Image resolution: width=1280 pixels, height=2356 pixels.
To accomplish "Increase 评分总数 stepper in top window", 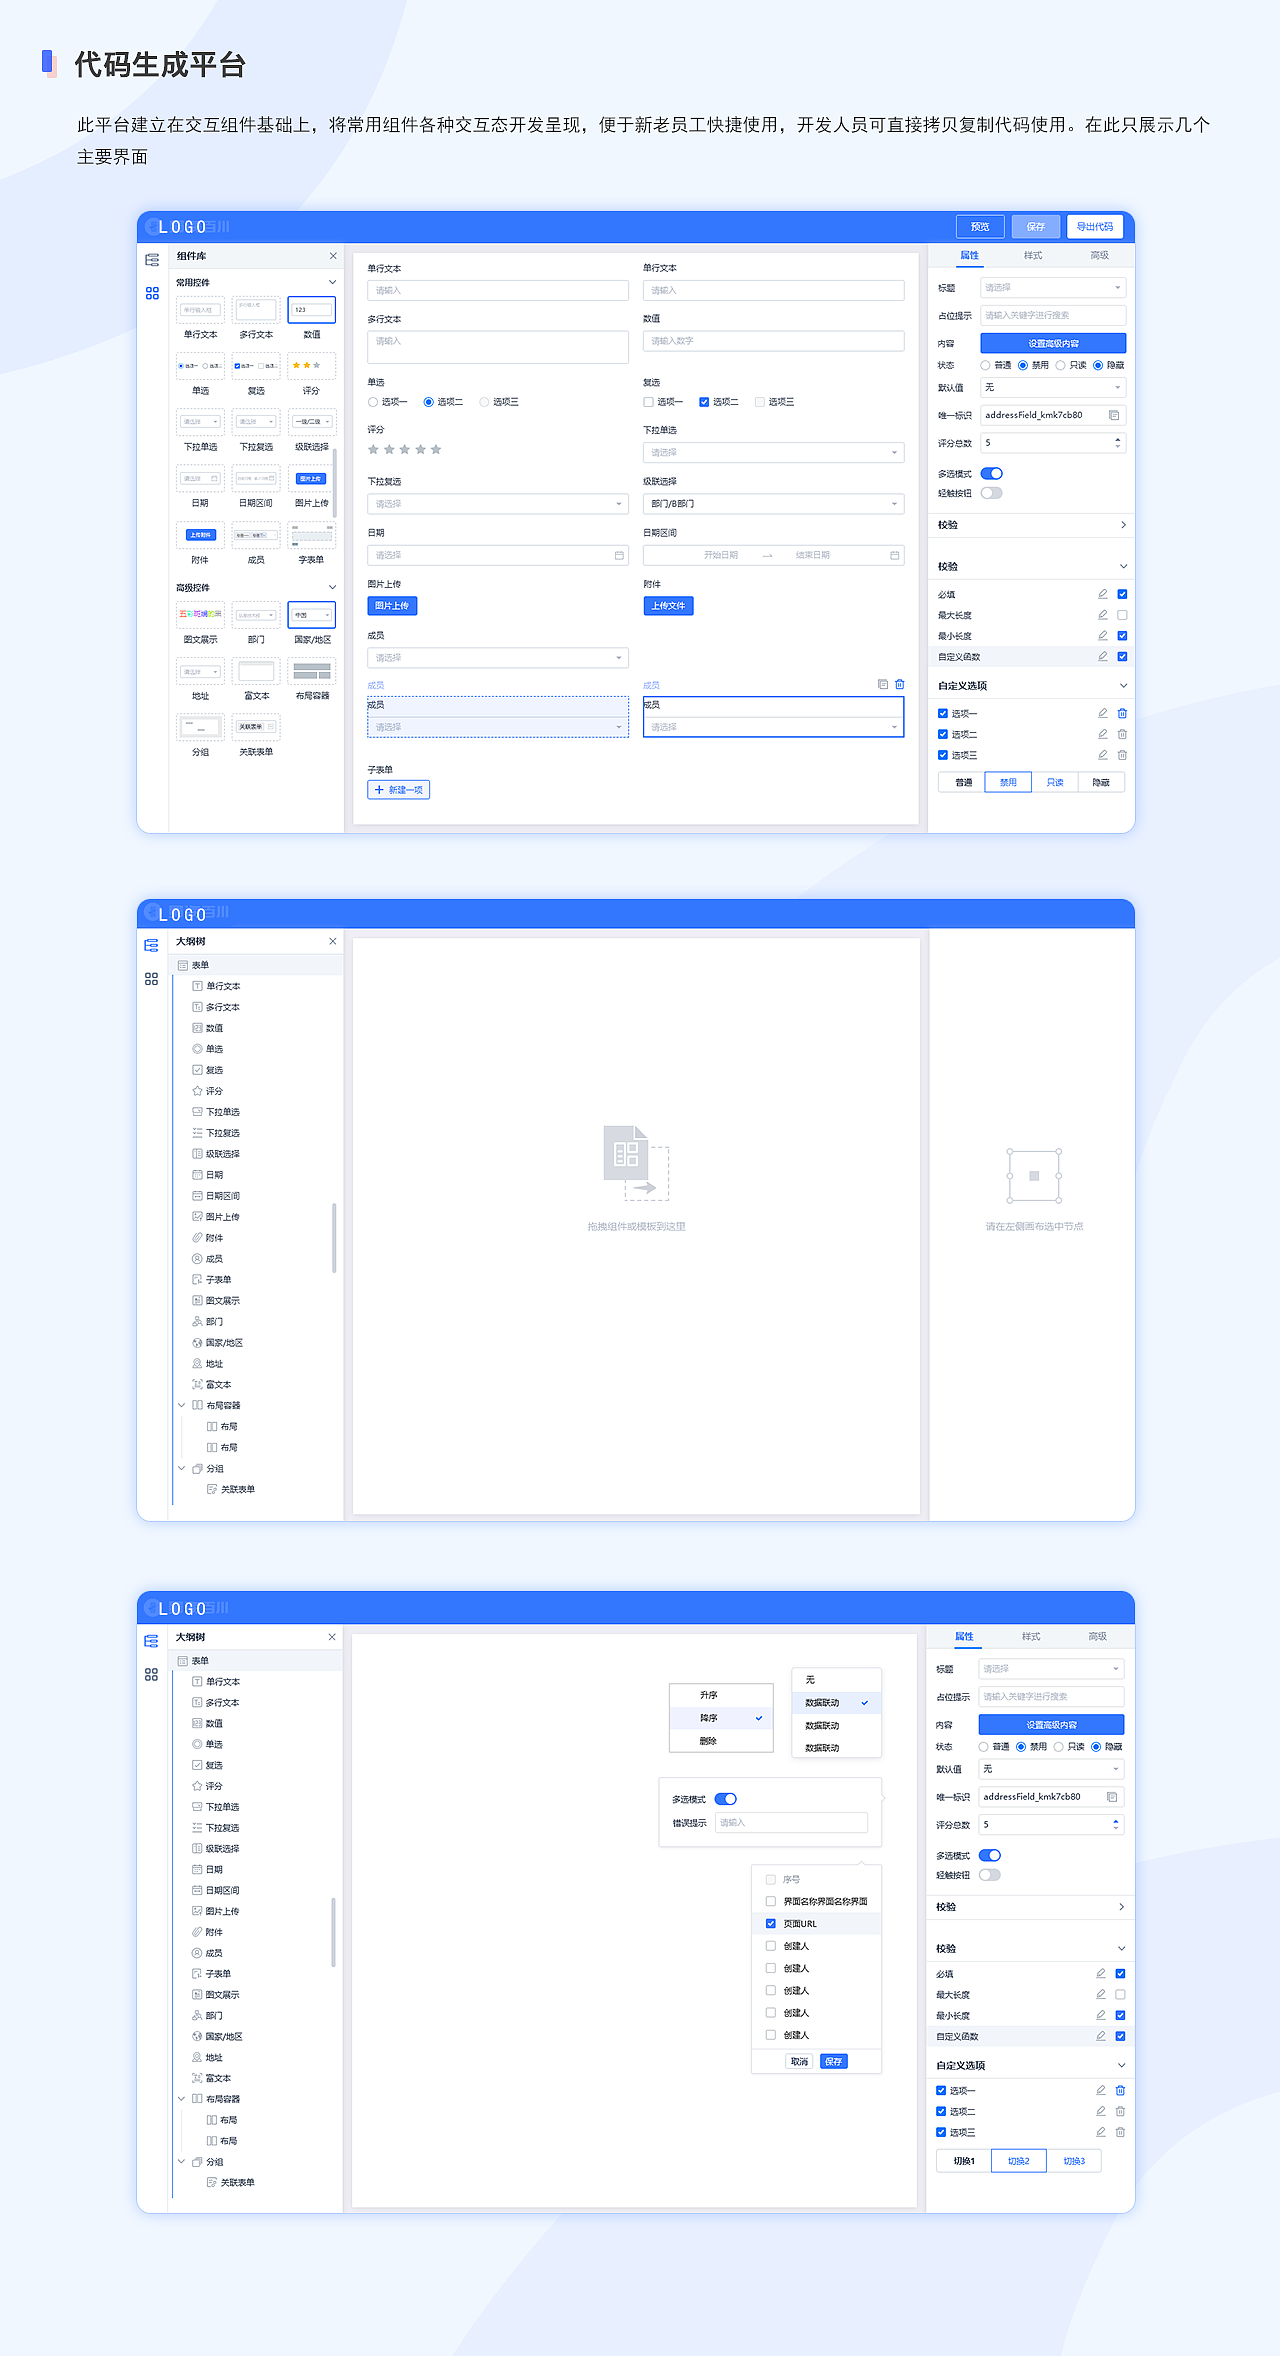I will [1118, 439].
